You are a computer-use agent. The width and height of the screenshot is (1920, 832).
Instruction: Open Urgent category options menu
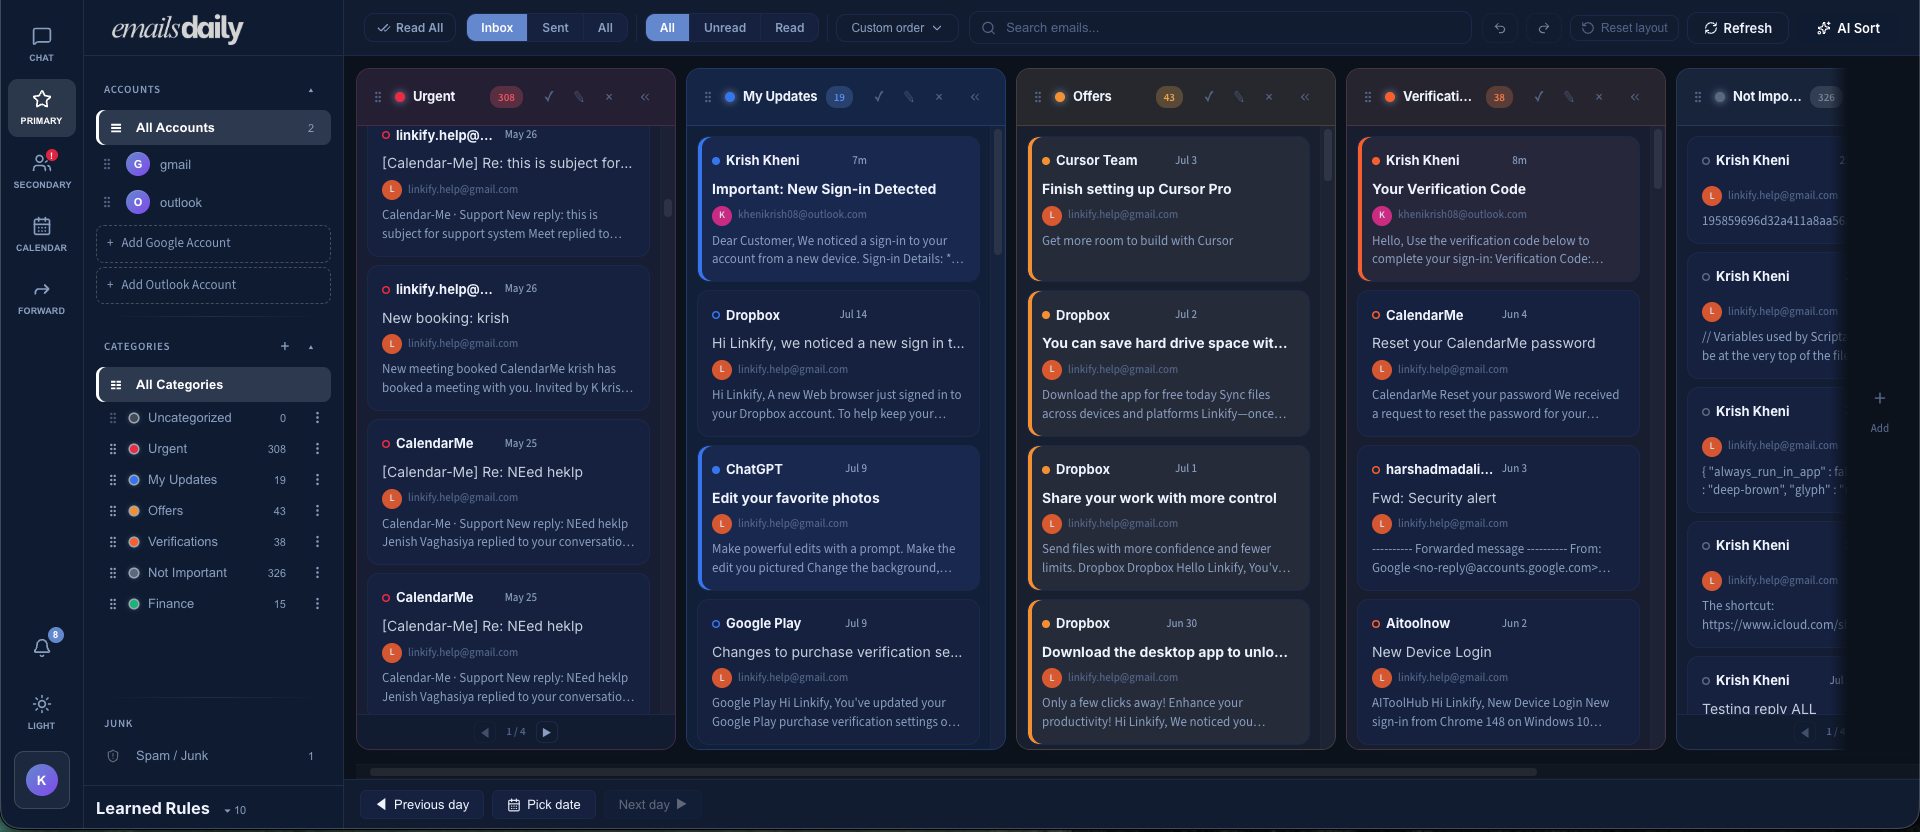pyautogui.click(x=317, y=449)
